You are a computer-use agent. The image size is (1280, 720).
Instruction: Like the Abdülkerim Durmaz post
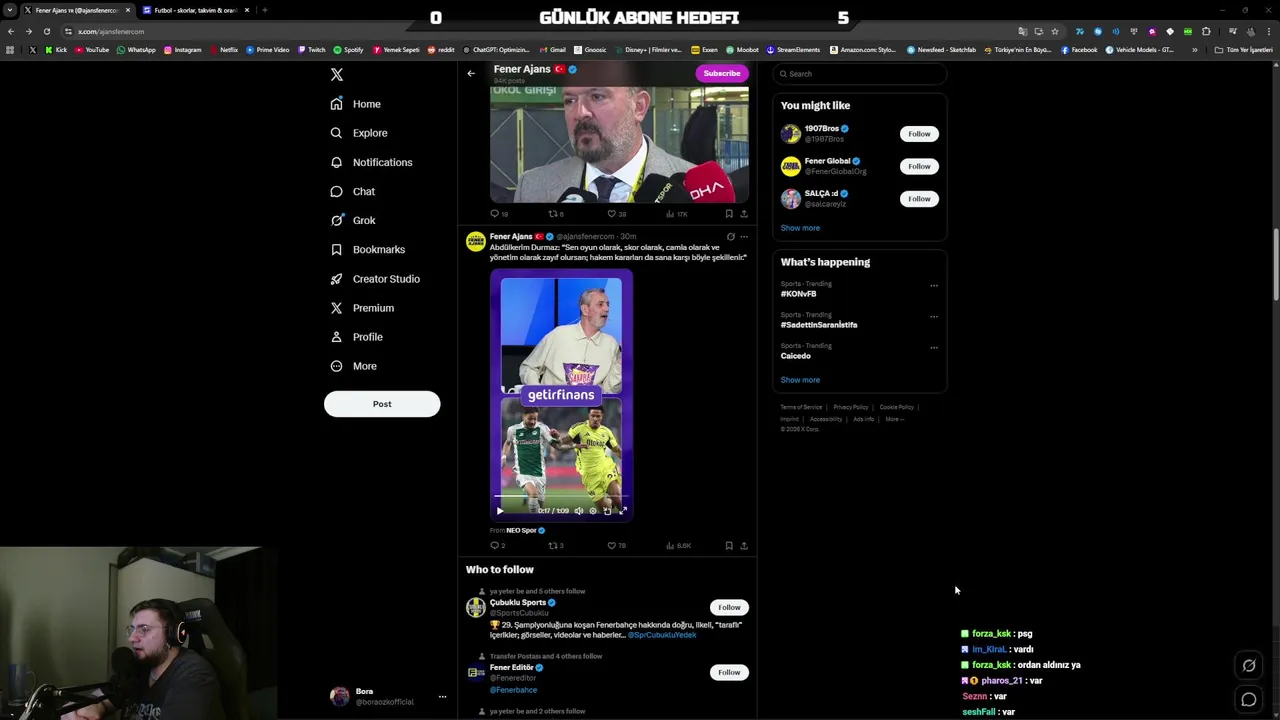(x=617, y=546)
